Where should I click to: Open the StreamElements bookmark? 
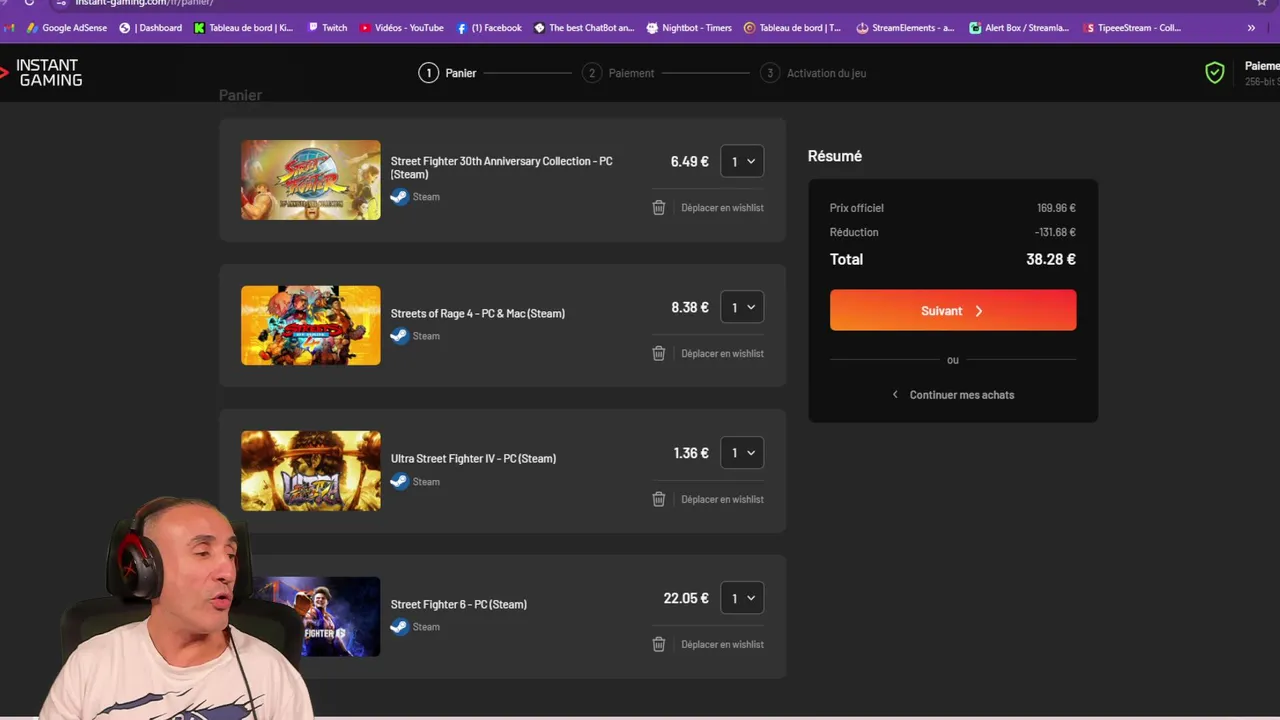click(x=905, y=28)
